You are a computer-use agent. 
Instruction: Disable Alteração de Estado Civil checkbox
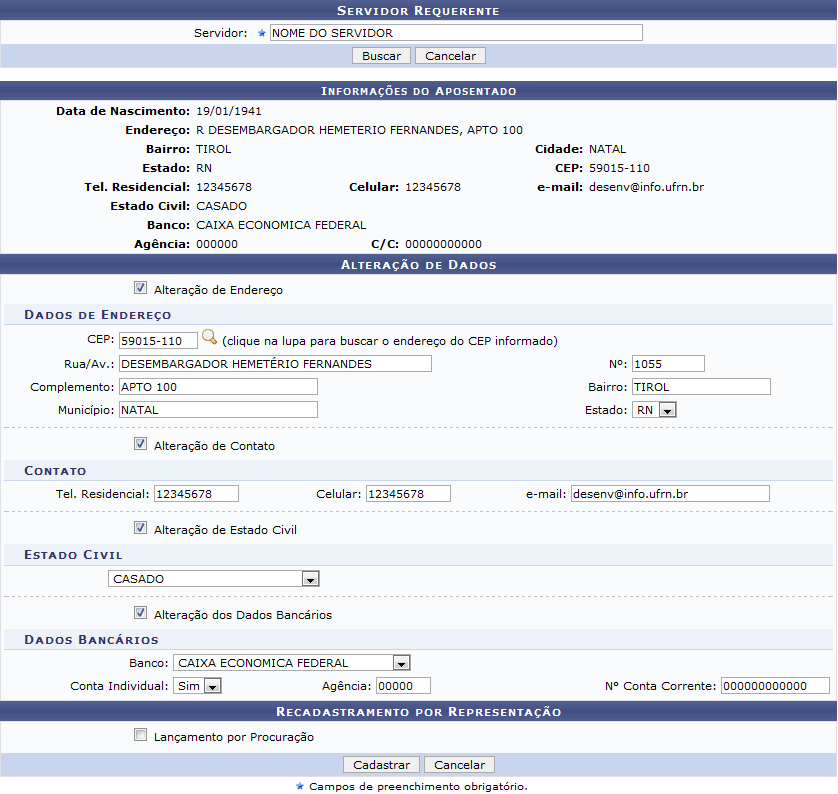(x=140, y=529)
